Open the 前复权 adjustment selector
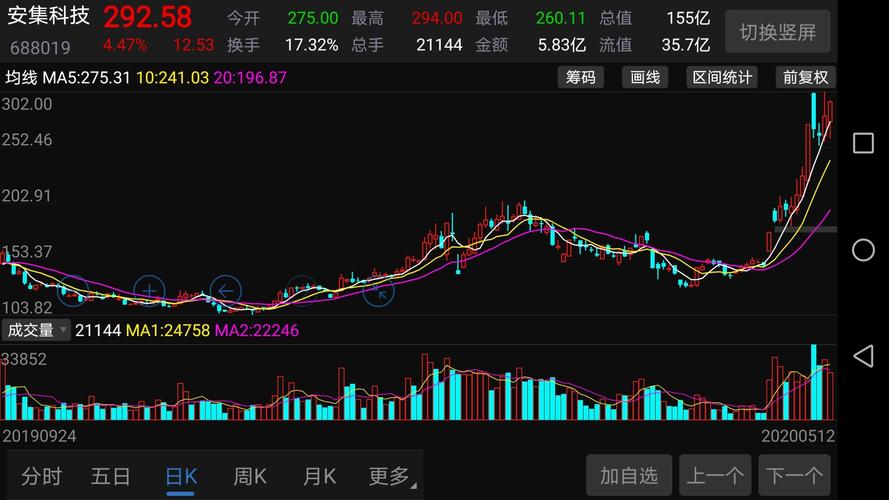The image size is (889, 500). click(805, 77)
